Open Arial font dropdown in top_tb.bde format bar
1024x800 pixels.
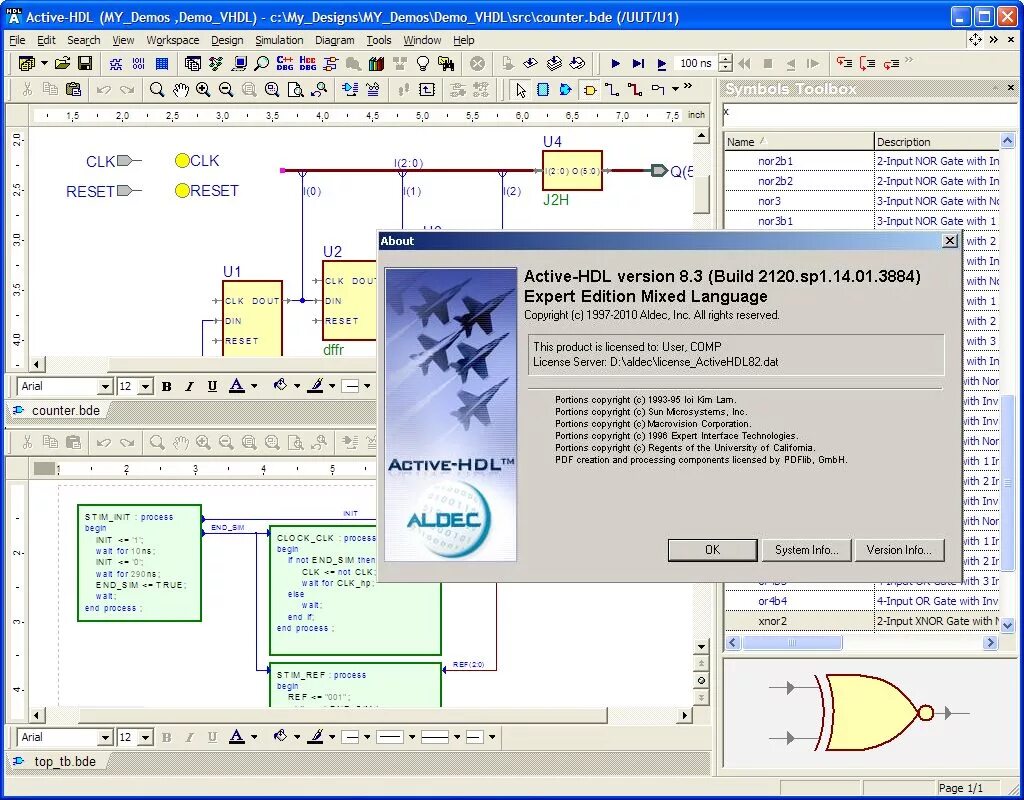105,737
